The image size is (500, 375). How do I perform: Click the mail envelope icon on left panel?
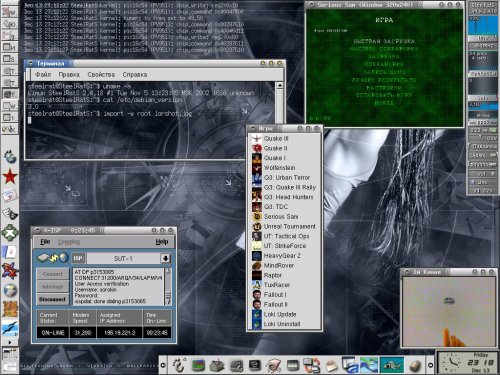click(x=10, y=195)
